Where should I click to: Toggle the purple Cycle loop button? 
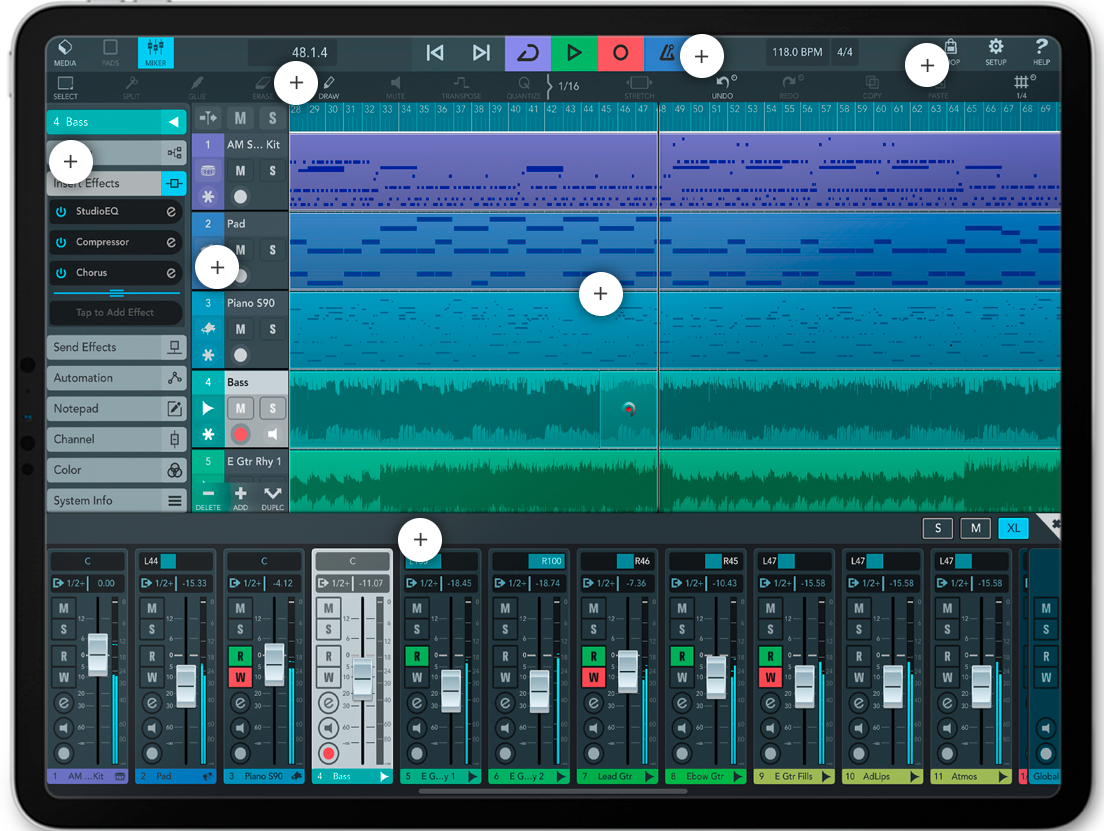click(527, 53)
